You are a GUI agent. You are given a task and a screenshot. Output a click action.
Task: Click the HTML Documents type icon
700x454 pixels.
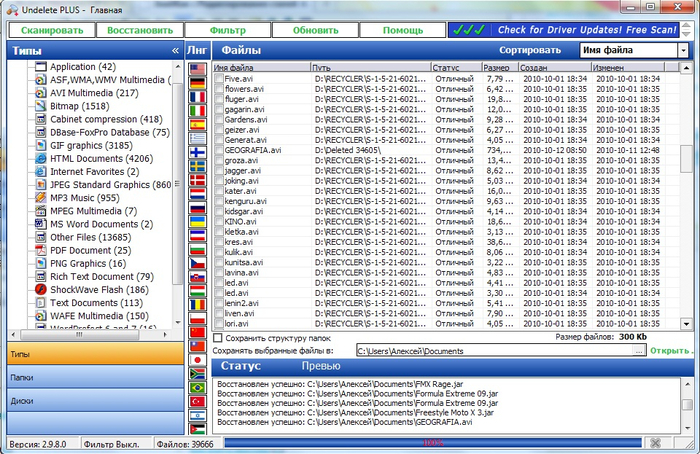[41, 158]
